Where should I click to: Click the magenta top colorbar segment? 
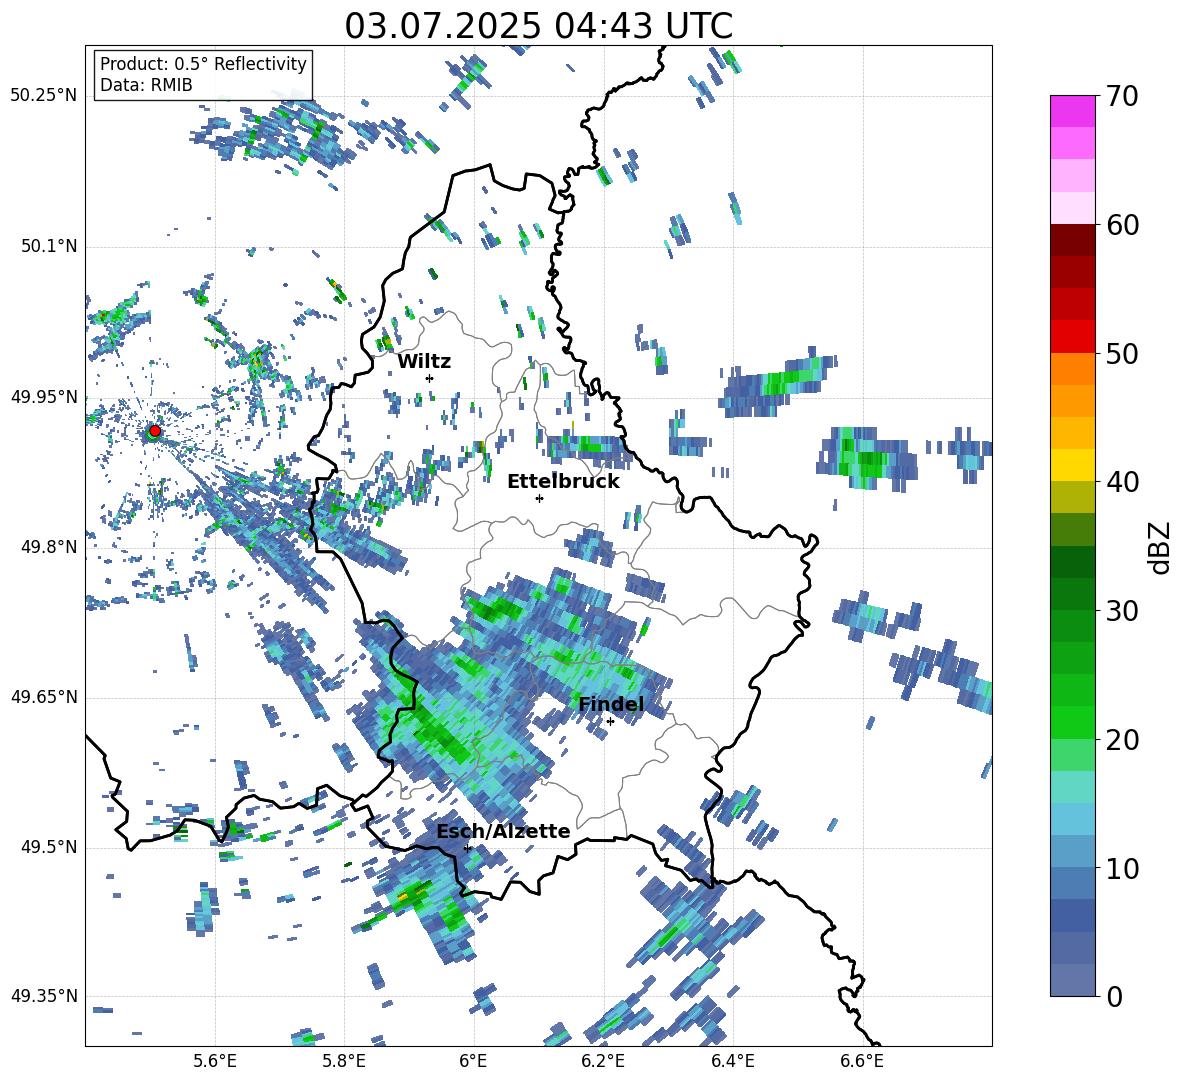pyautogui.click(x=1072, y=111)
